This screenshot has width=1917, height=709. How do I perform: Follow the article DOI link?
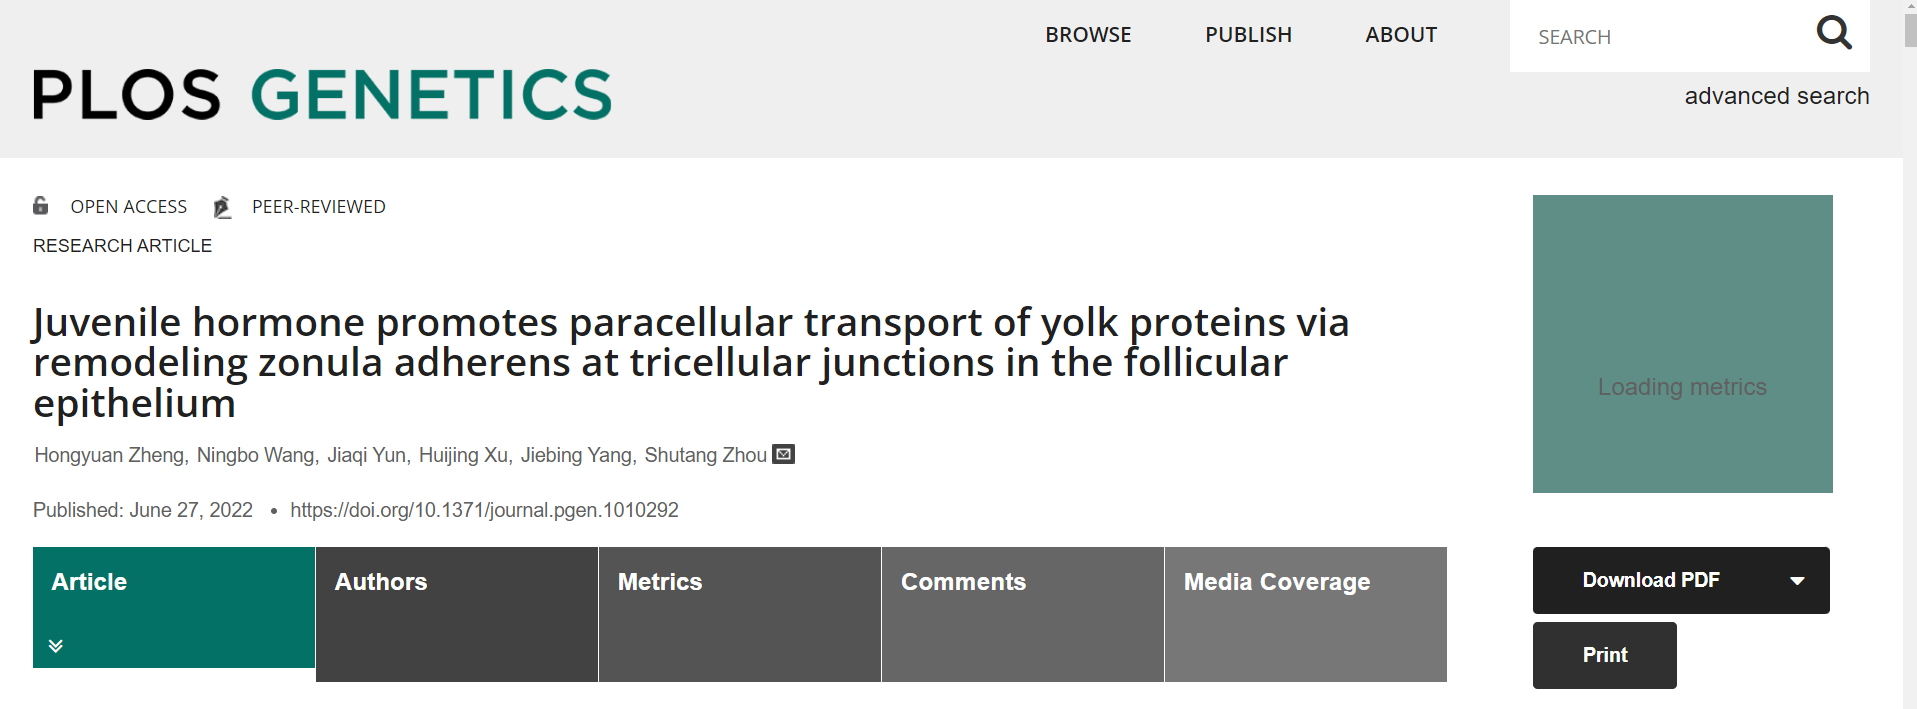click(483, 509)
